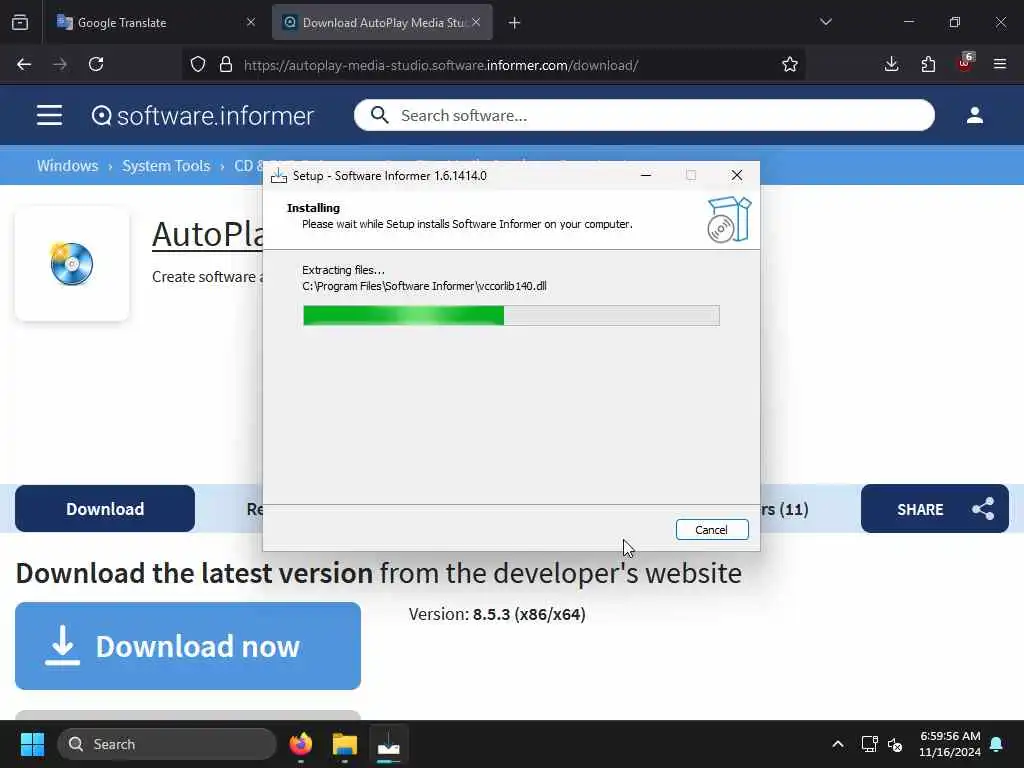Close the Download AutoPlay Media Studio tab
This screenshot has width=1024, height=768.
(476, 22)
